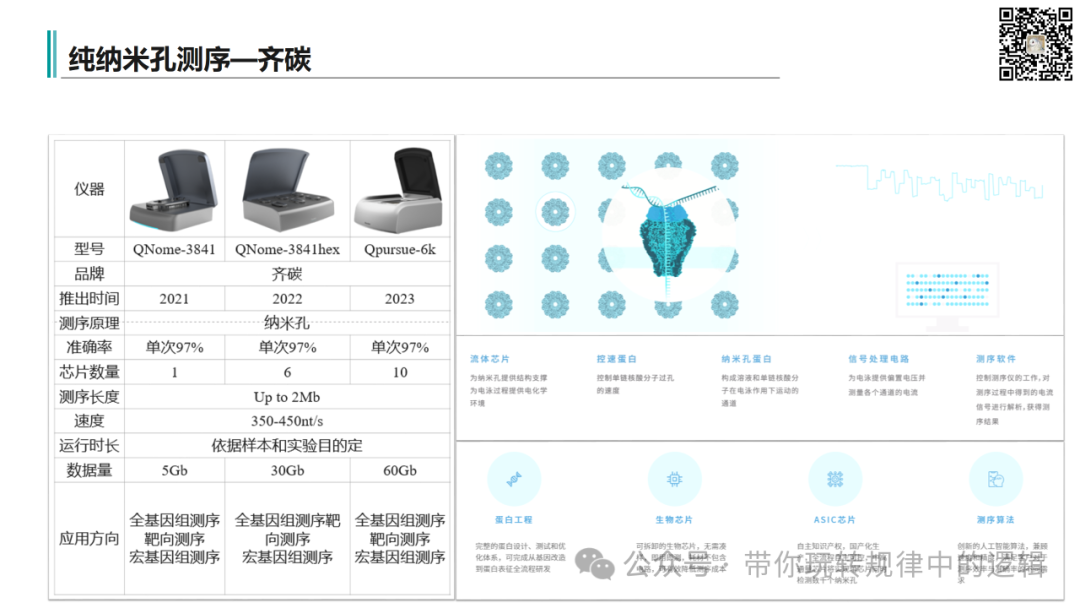Image resolution: width=1080 pixels, height=608 pixels.
Task: Click the brand cell 齐碳
Action: coord(287,274)
